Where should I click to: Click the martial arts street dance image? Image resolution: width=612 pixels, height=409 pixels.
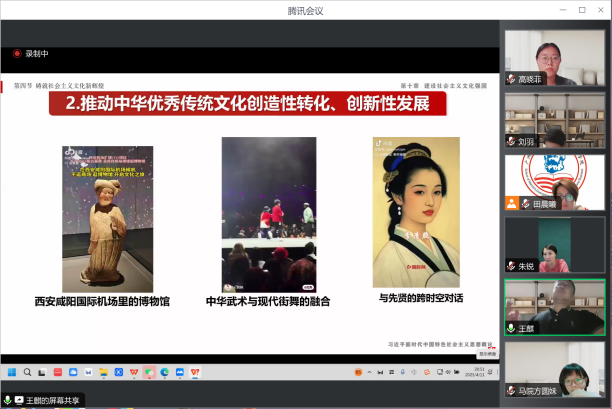[268, 214]
